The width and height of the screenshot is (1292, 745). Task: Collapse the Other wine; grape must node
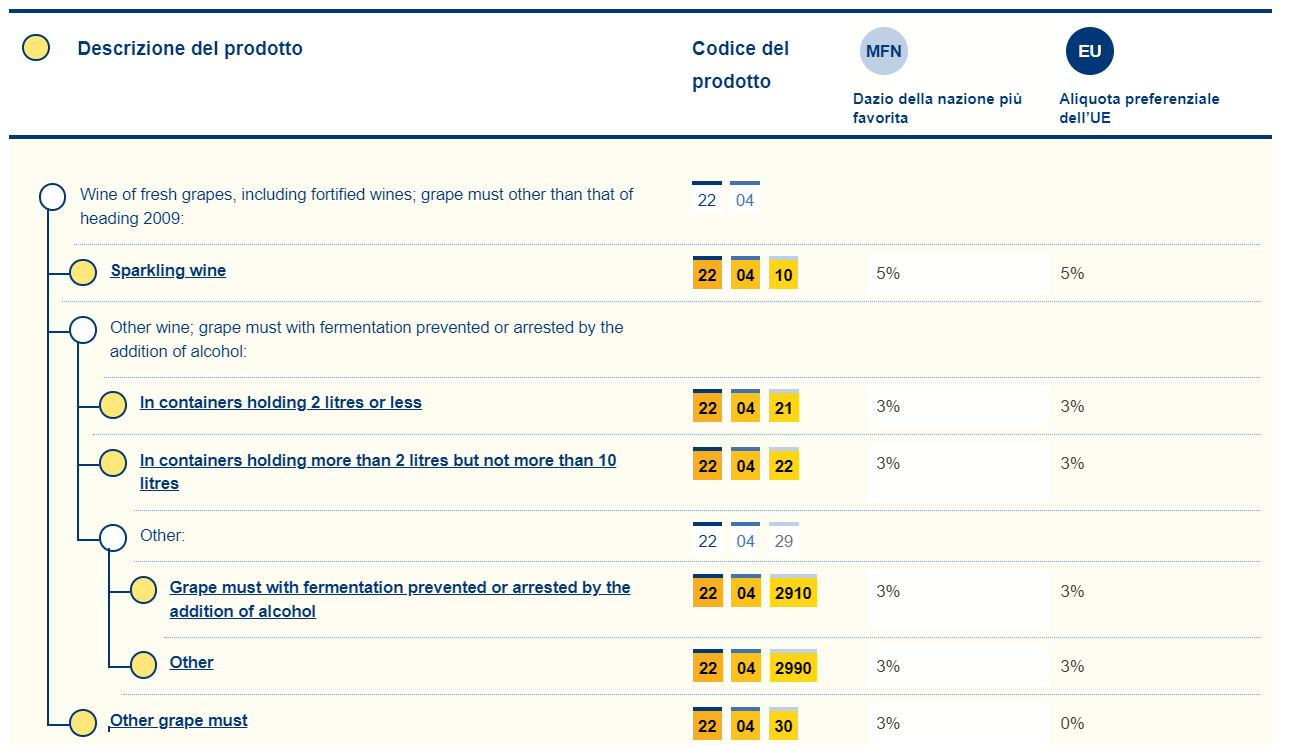(83, 329)
